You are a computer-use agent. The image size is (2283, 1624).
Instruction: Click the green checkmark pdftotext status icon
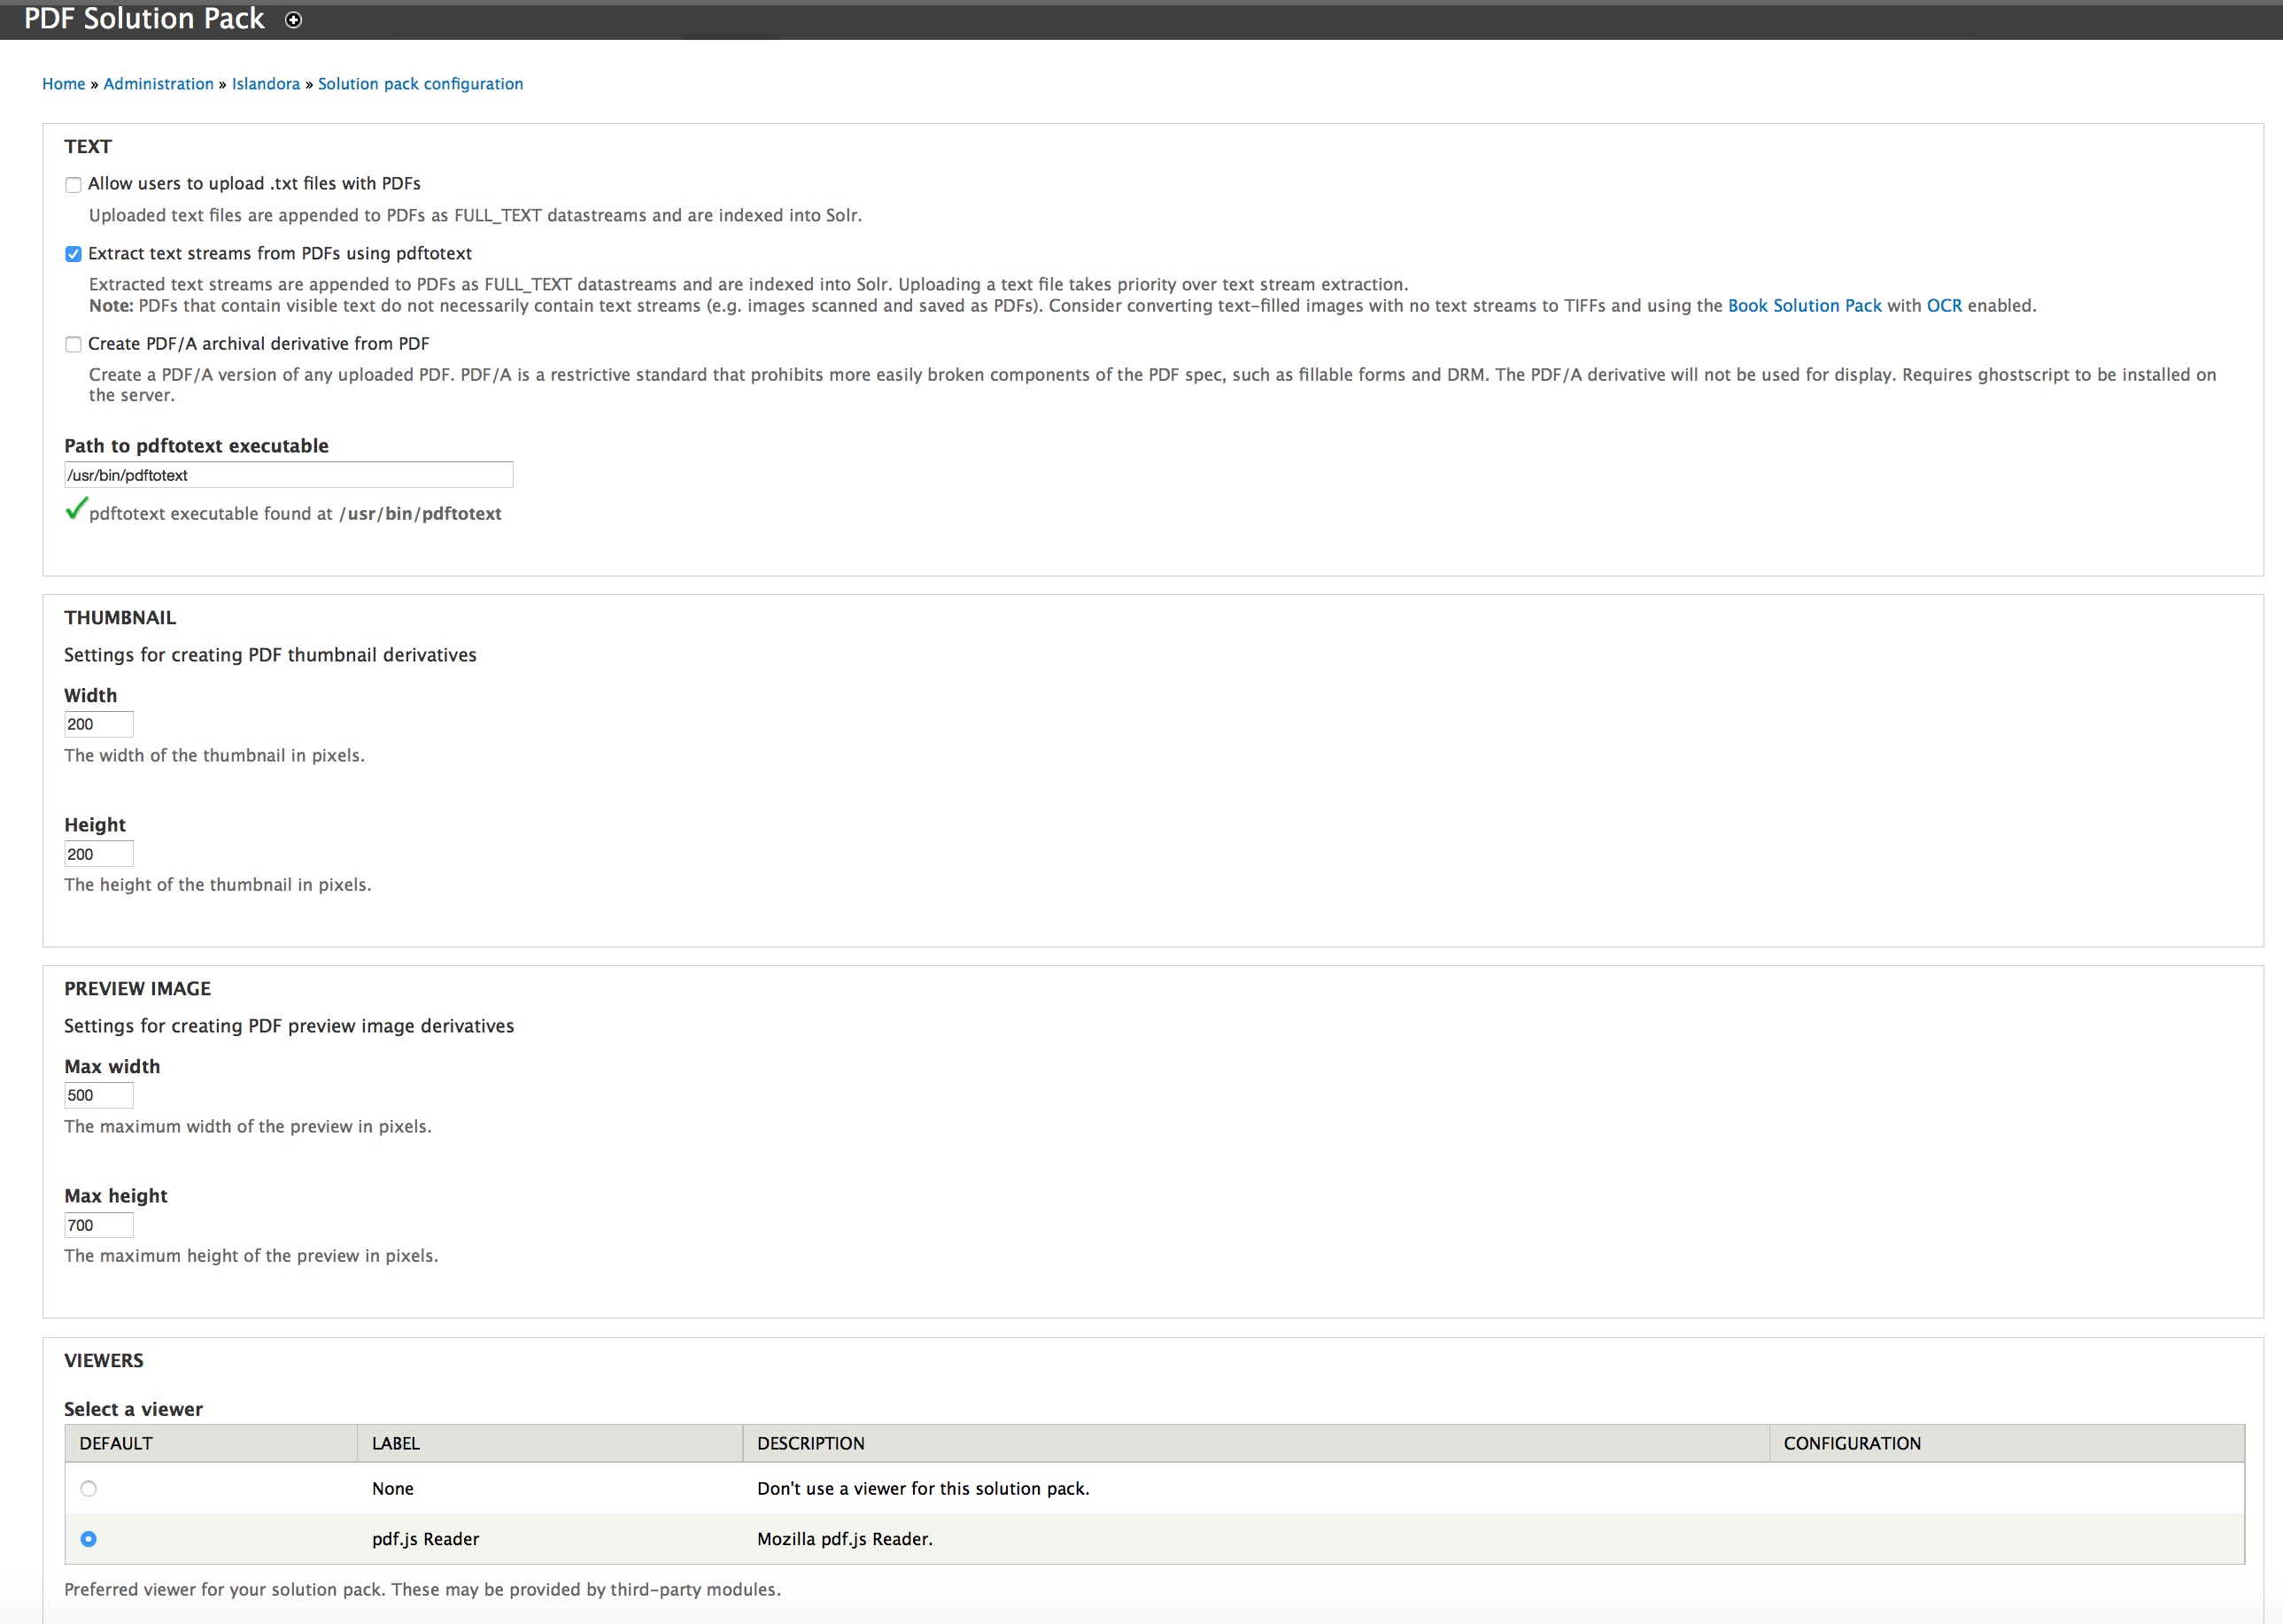click(x=76, y=509)
